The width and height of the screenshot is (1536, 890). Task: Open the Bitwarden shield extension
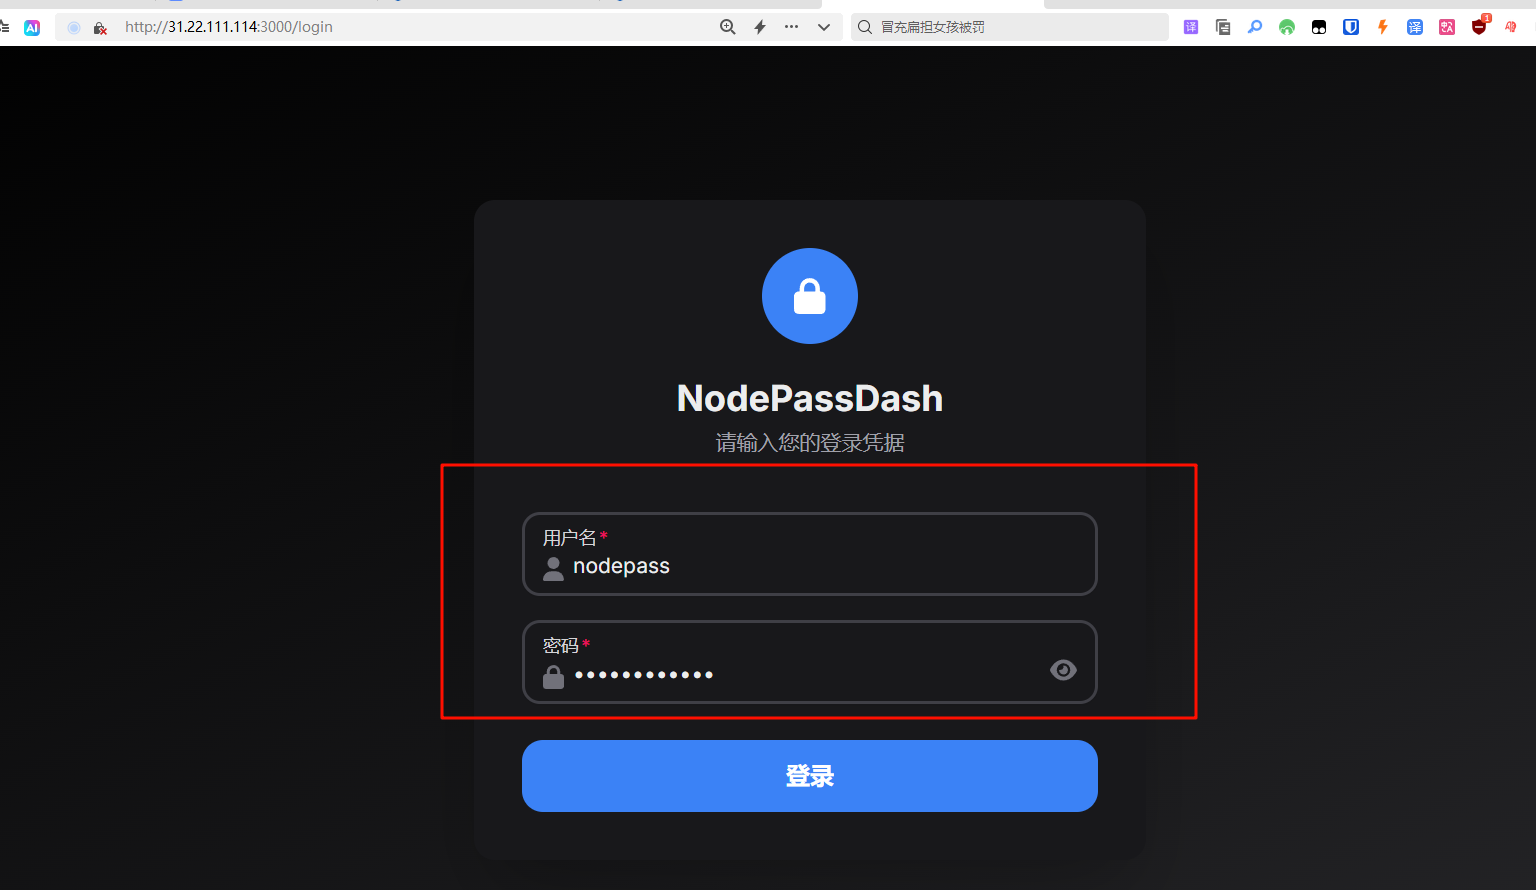coord(1351,27)
